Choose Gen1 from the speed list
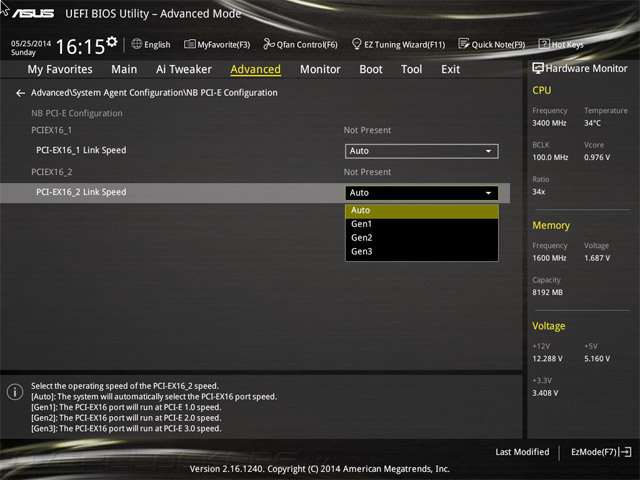The image size is (640, 480). point(422,224)
